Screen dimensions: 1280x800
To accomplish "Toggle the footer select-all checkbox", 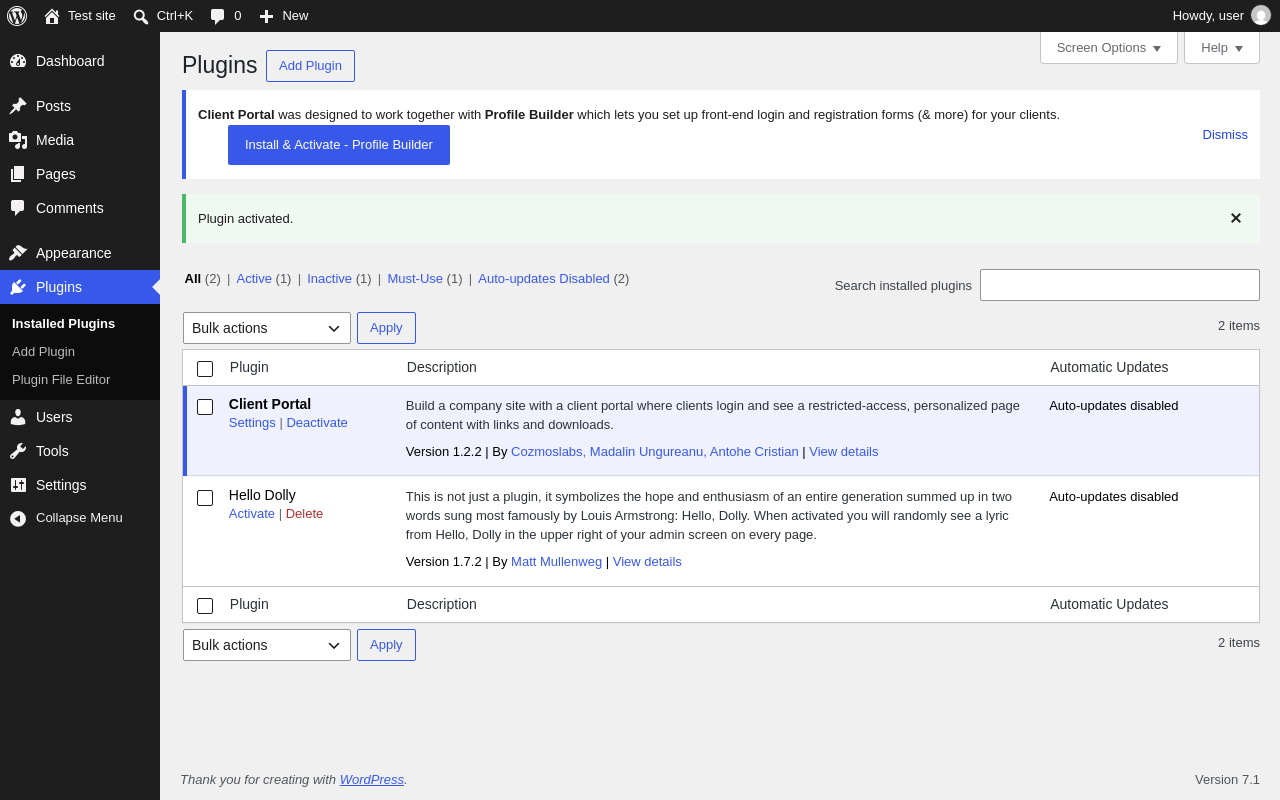I will 205,606.
